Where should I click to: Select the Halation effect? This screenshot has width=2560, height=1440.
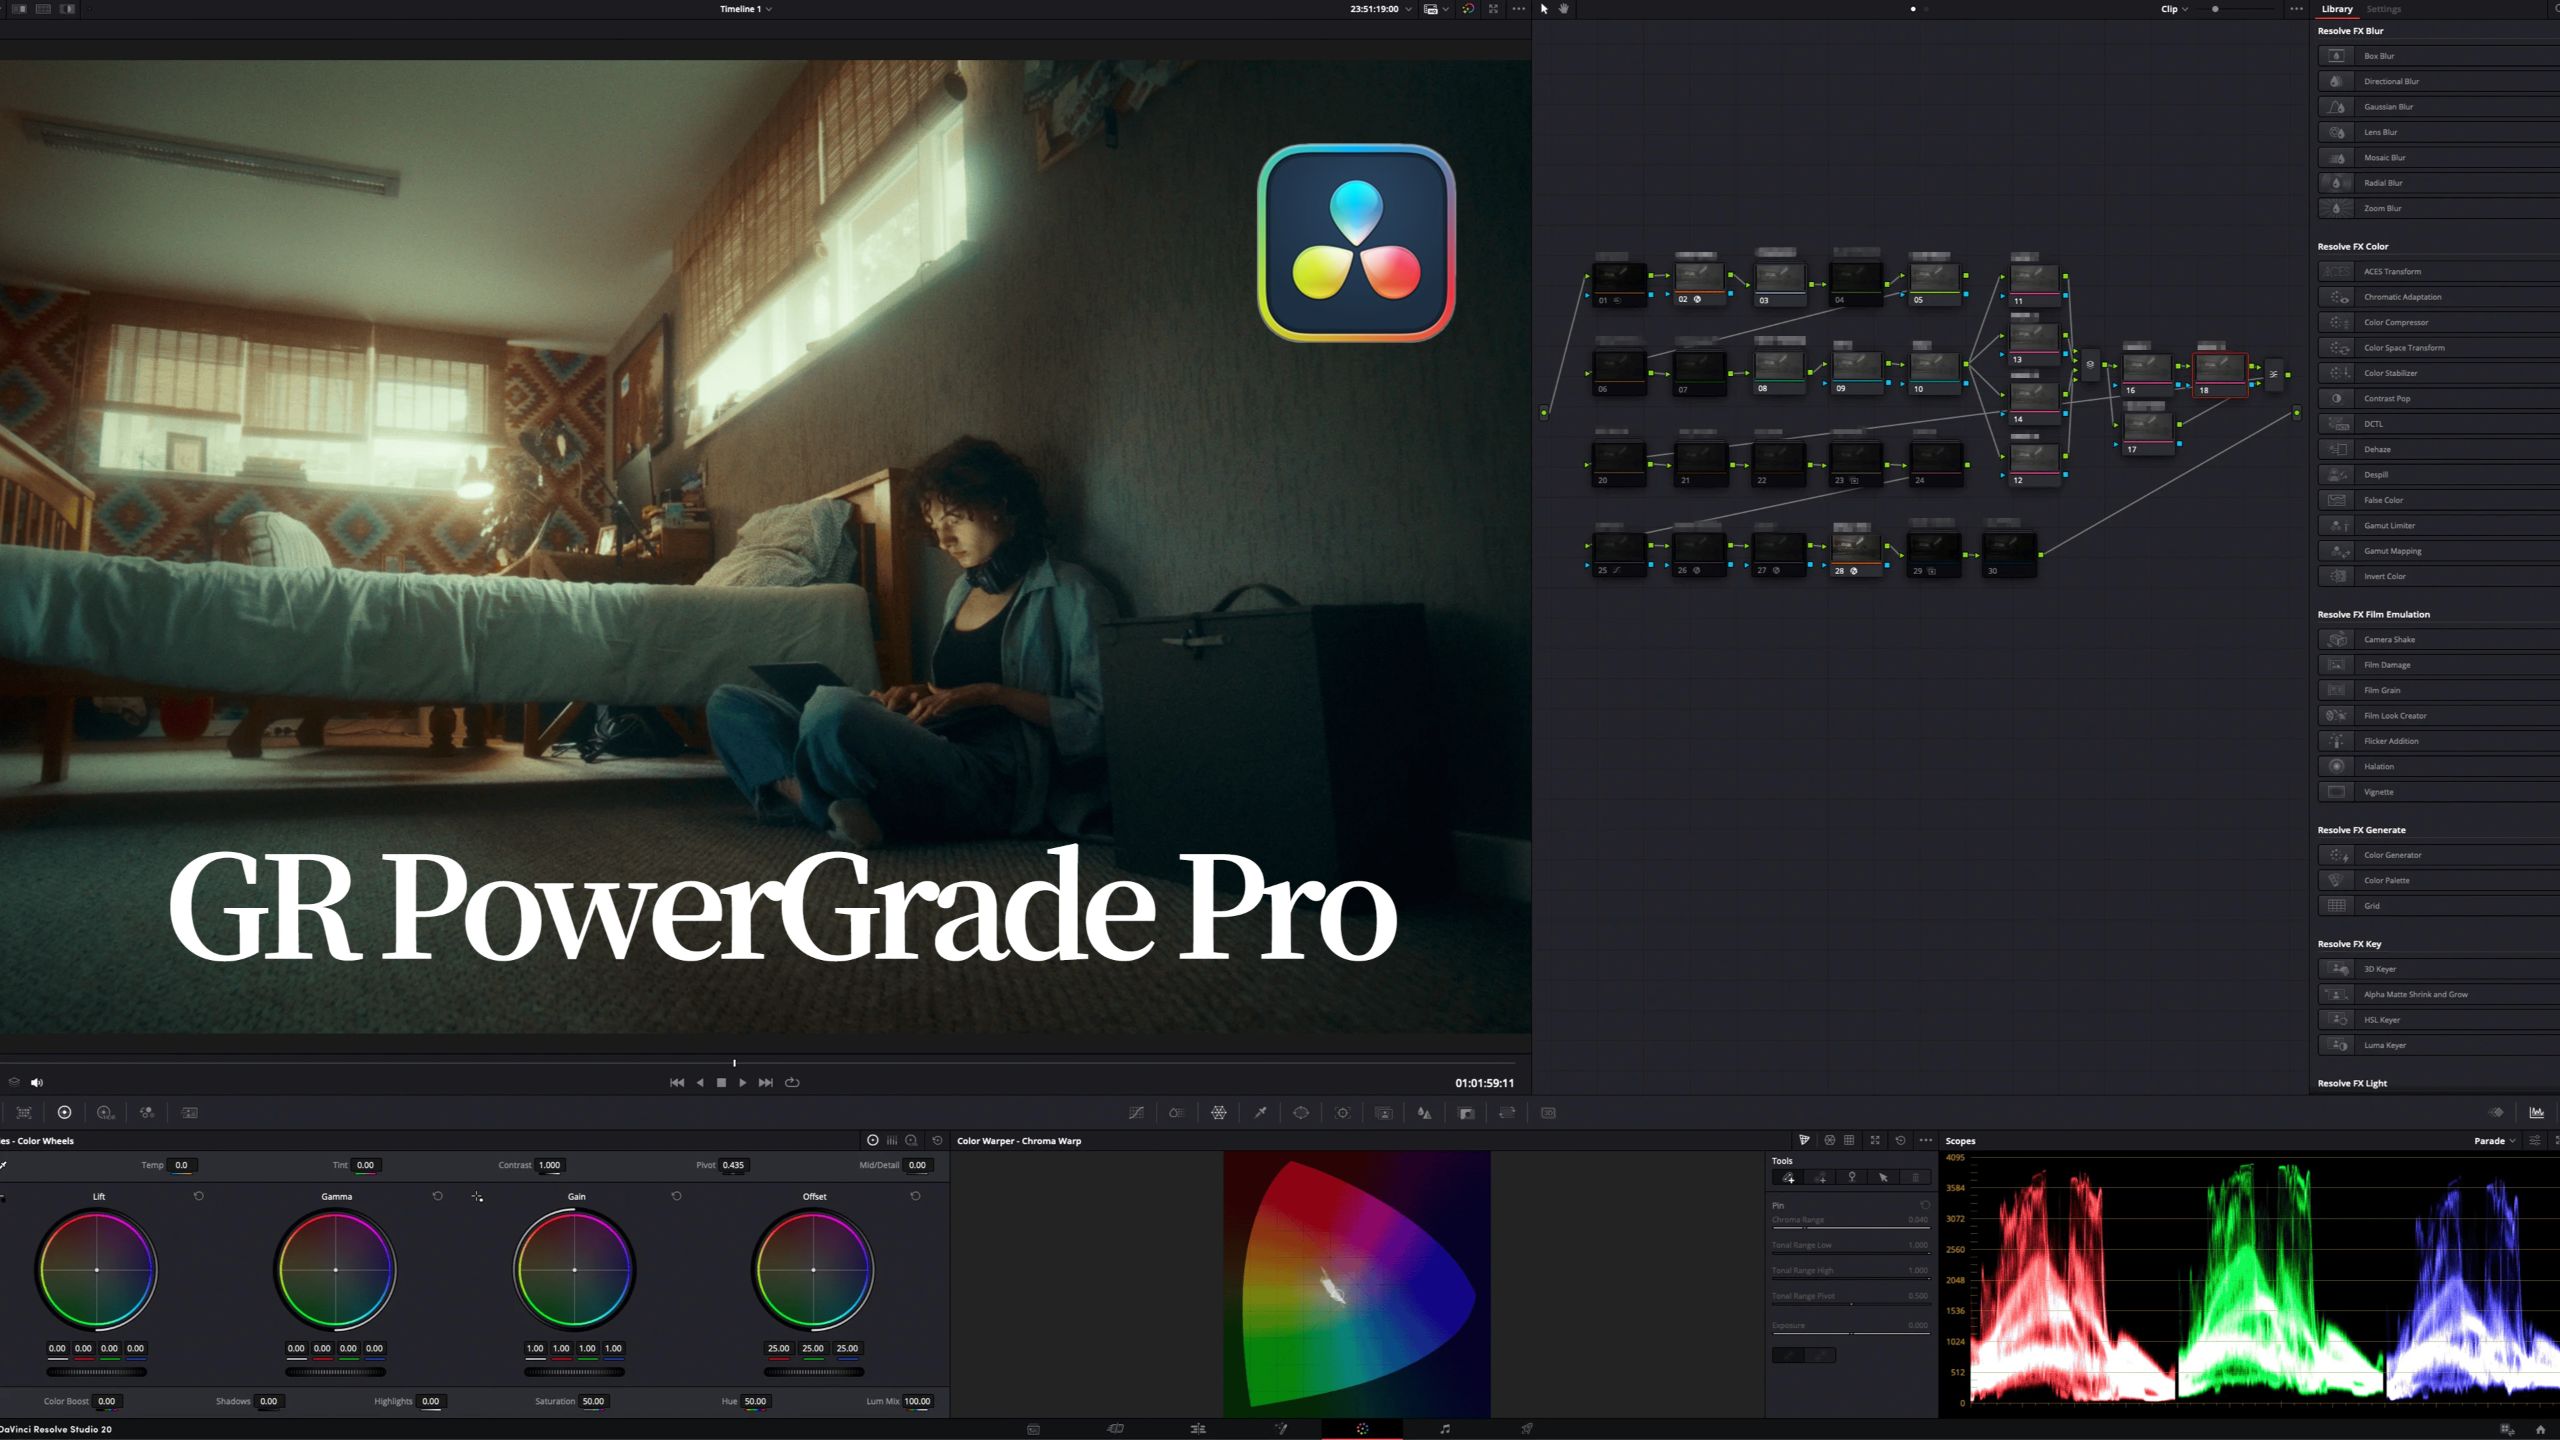coord(2438,766)
